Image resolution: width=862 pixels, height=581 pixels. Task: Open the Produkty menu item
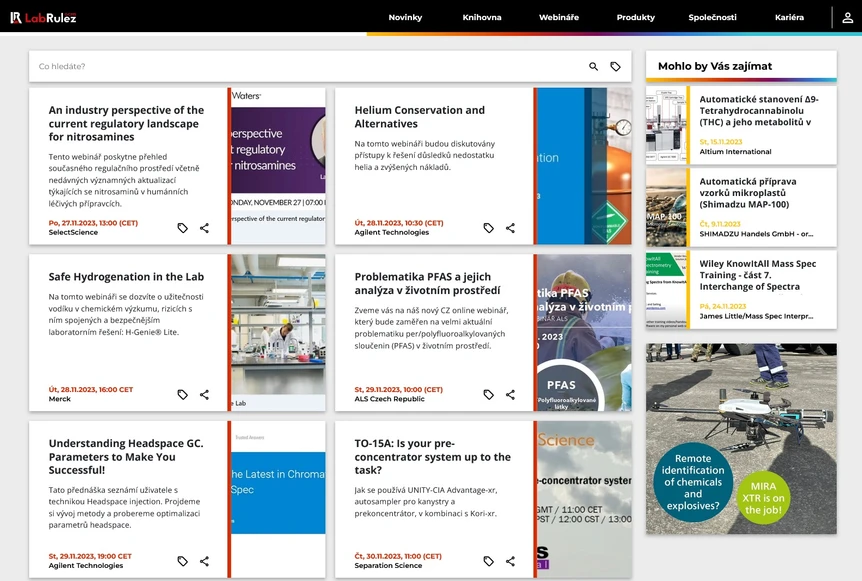636,17
